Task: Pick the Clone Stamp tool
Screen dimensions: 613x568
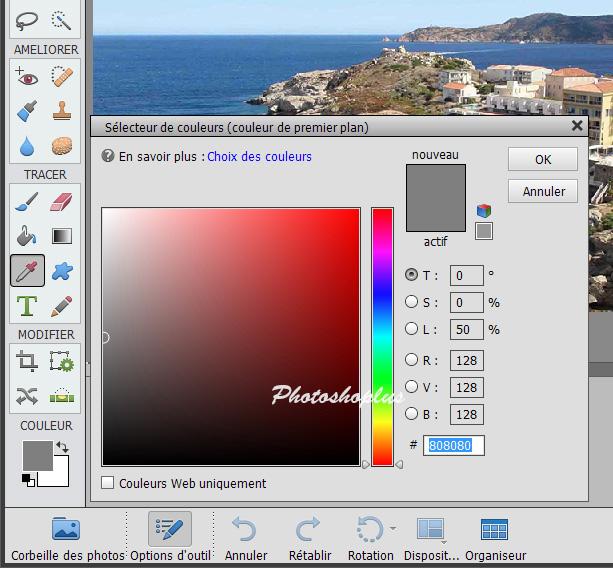Action: click(62, 111)
